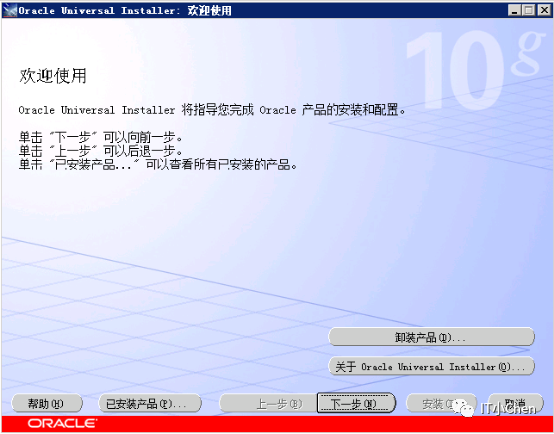Cancel installation with 取消 button
Image resolution: width=554 pixels, height=434 pixels.
pyautogui.click(x=516, y=403)
